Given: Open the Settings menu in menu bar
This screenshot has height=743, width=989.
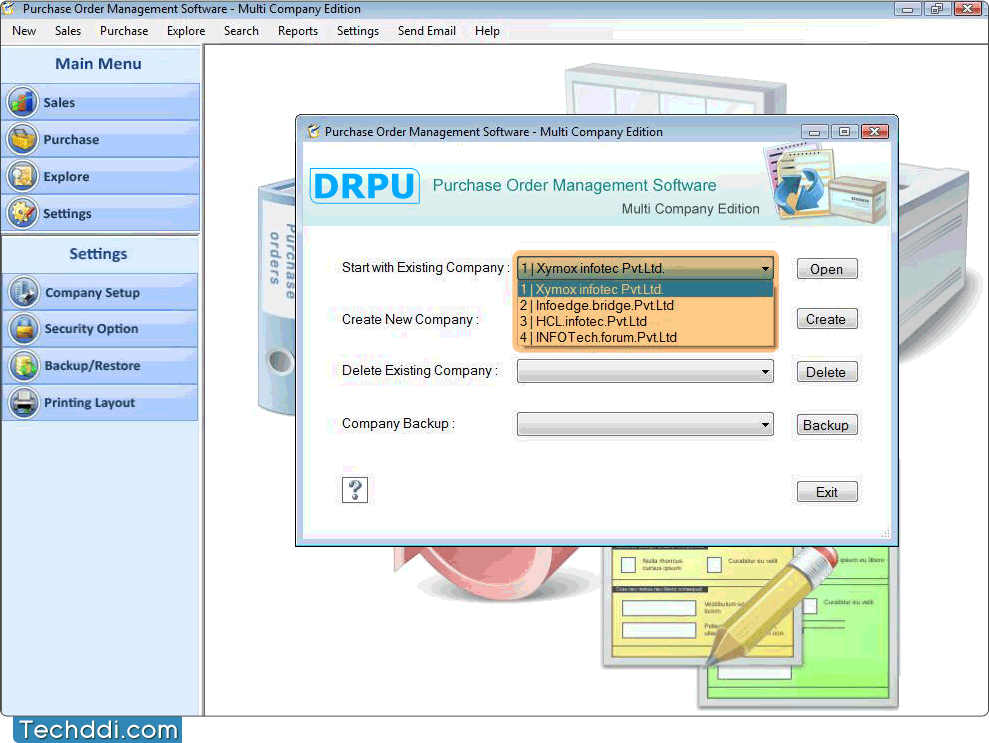Looking at the screenshot, I should tap(358, 31).
